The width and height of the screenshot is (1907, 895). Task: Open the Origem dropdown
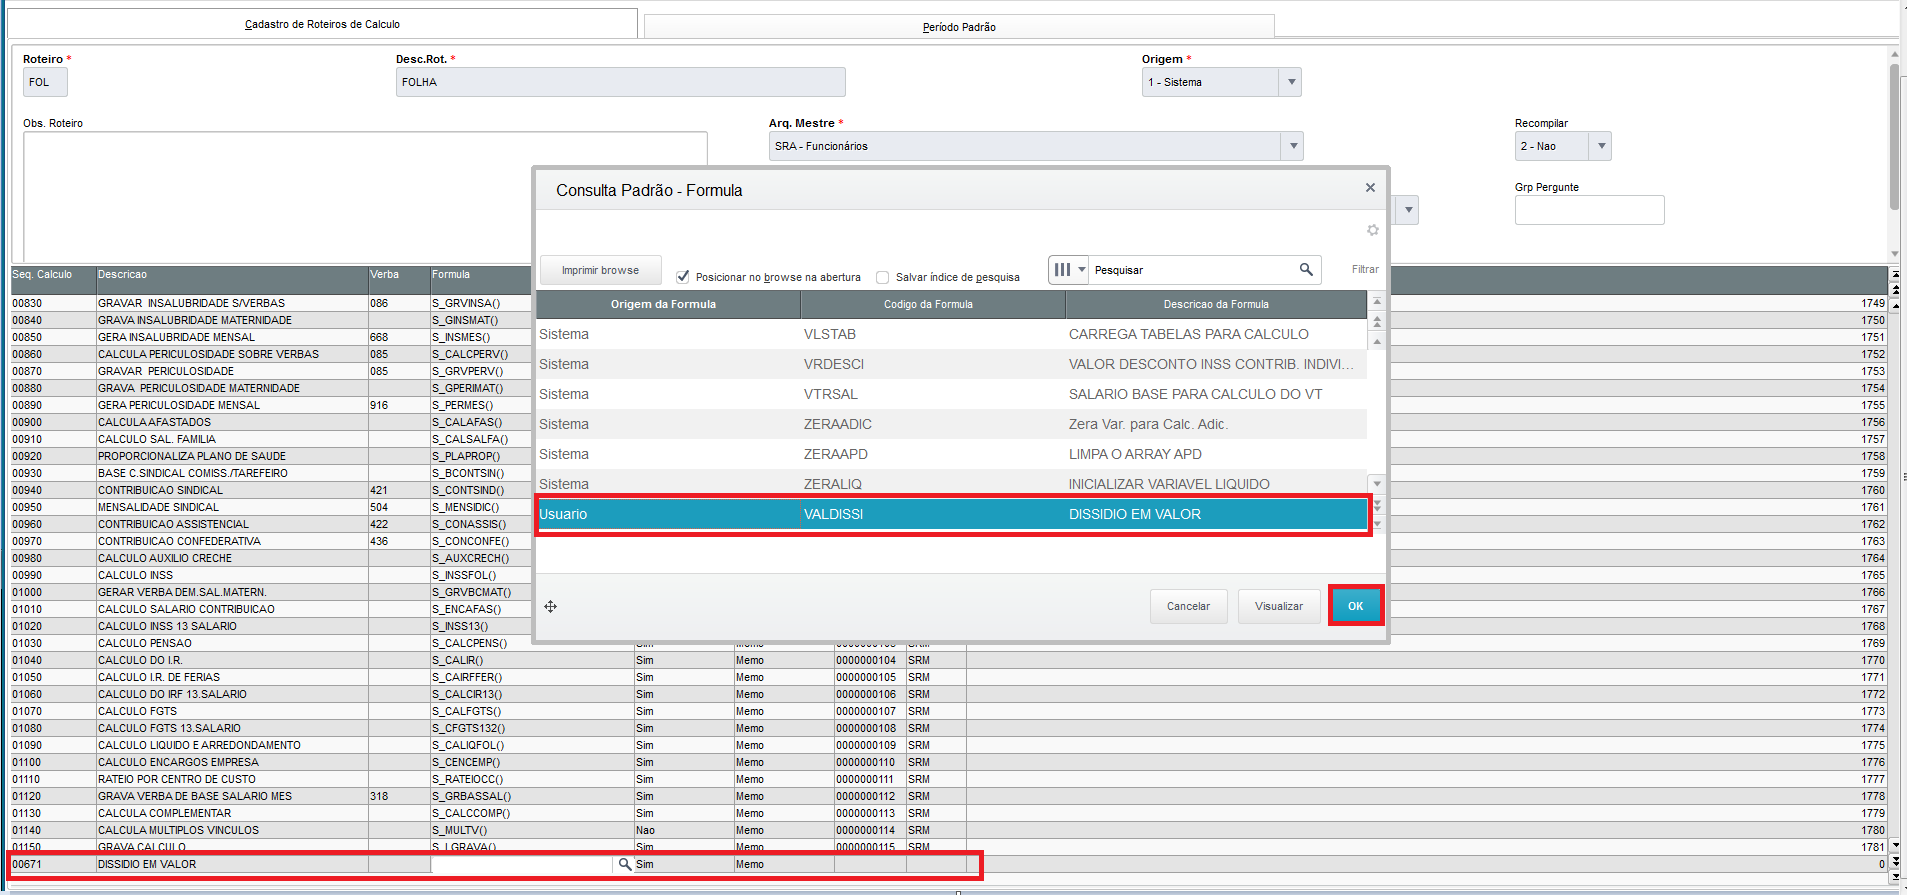[1291, 82]
